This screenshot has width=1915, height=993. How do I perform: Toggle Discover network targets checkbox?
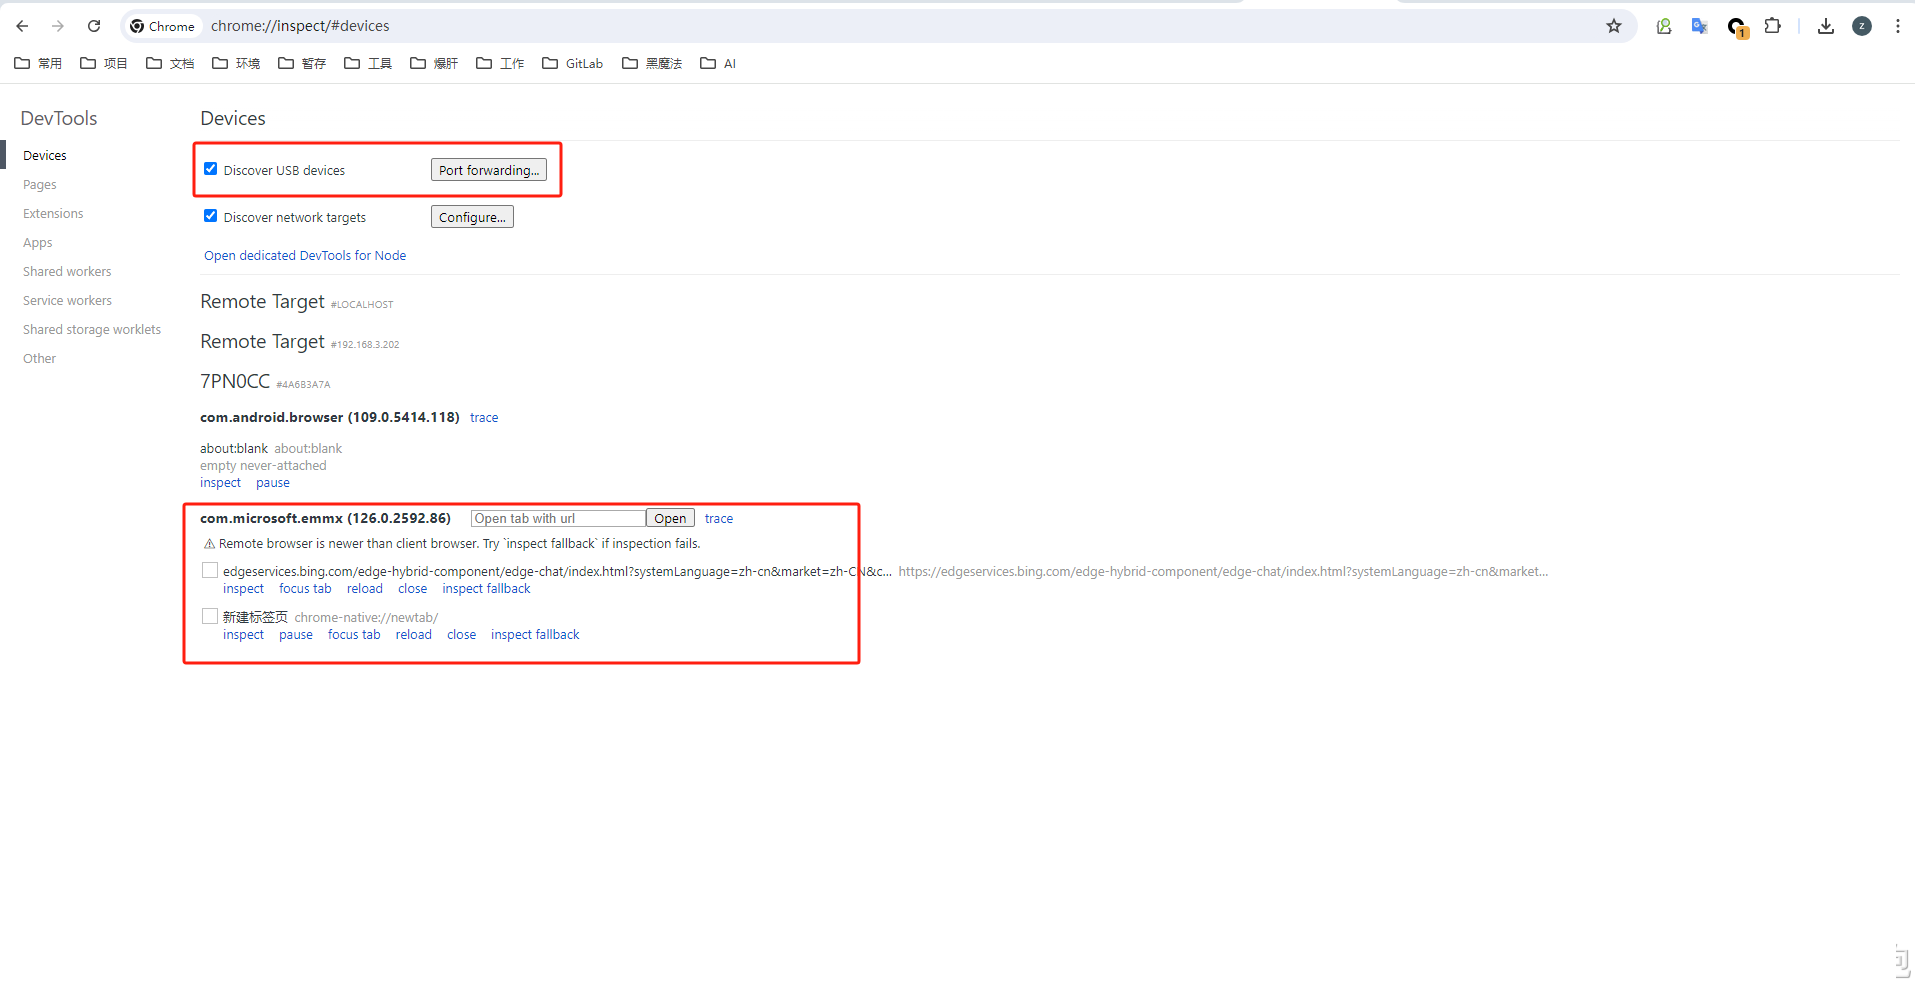click(211, 216)
